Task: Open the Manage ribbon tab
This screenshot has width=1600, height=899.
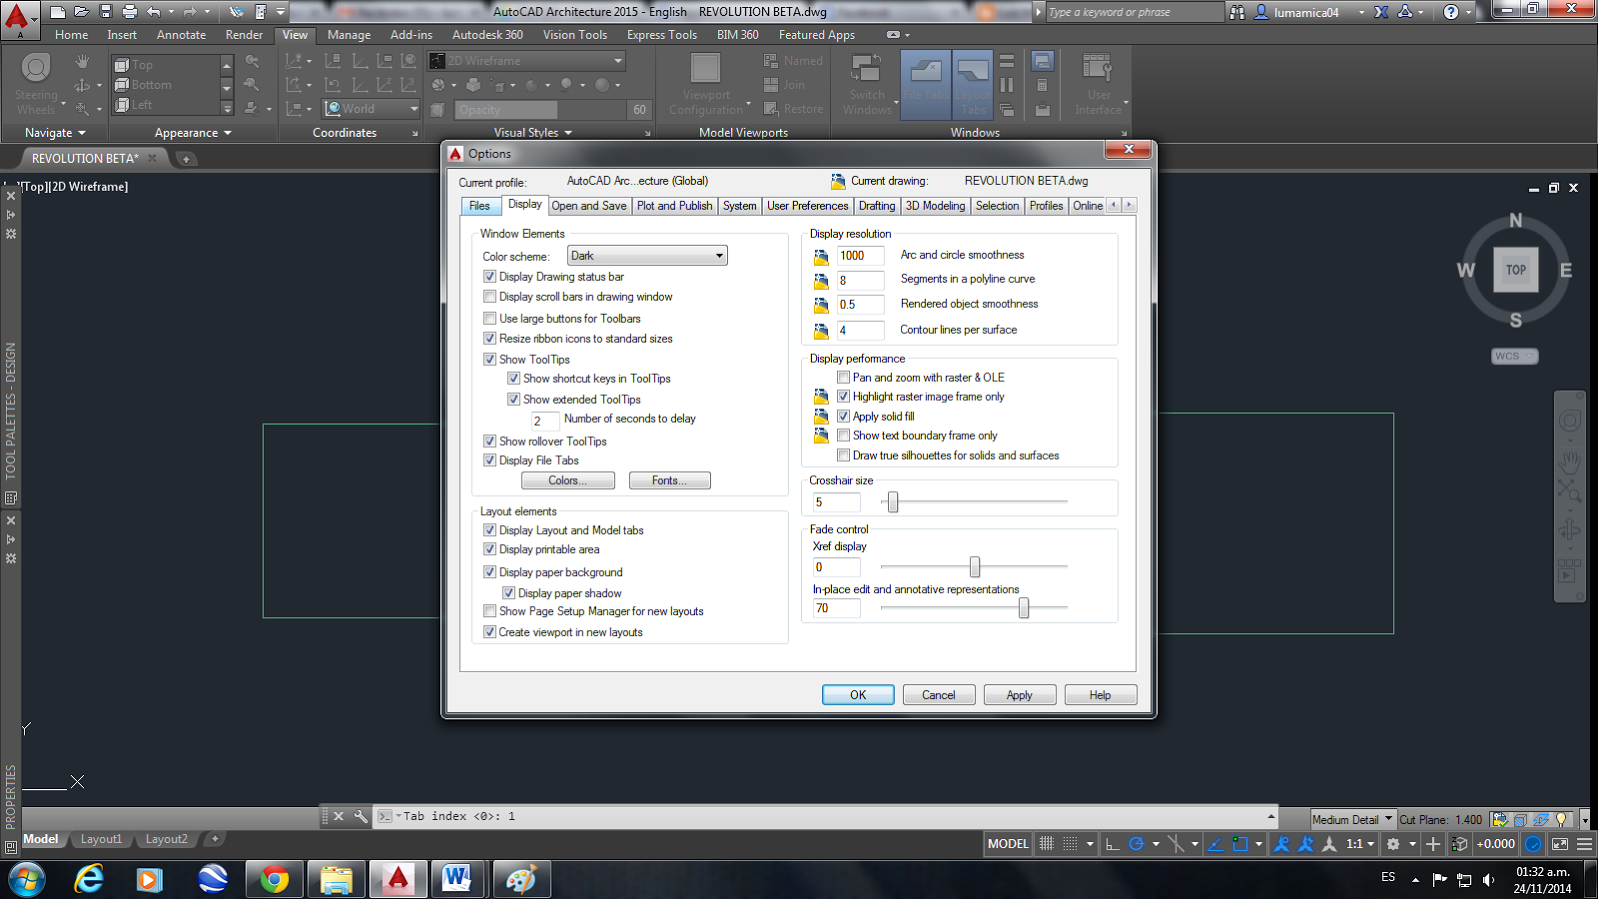Action: pos(349,34)
